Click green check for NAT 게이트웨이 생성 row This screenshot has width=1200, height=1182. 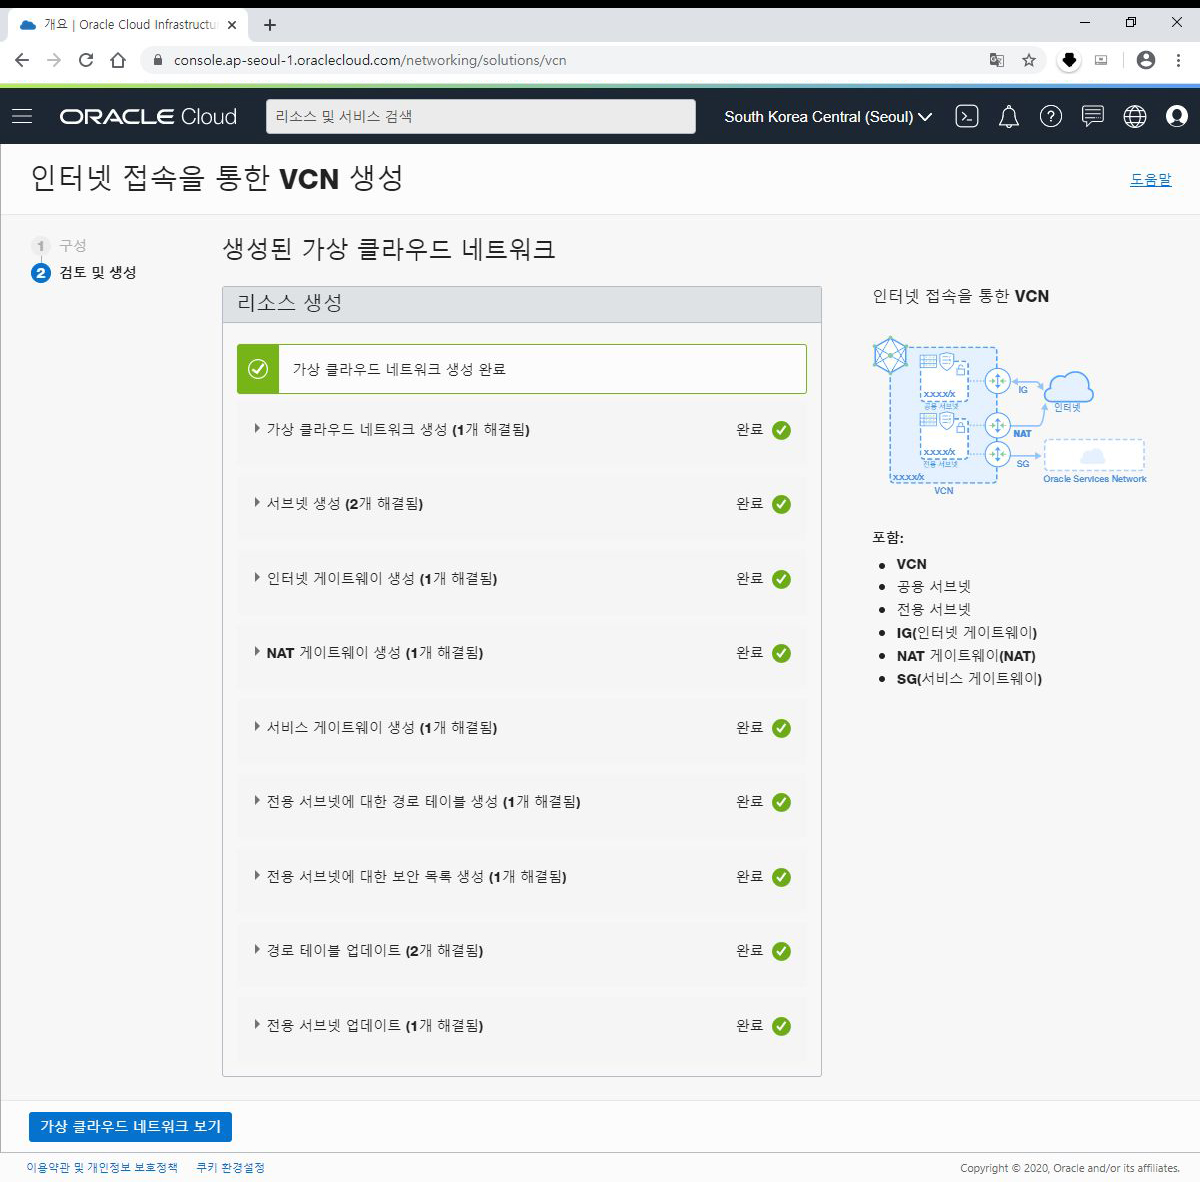point(782,653)
